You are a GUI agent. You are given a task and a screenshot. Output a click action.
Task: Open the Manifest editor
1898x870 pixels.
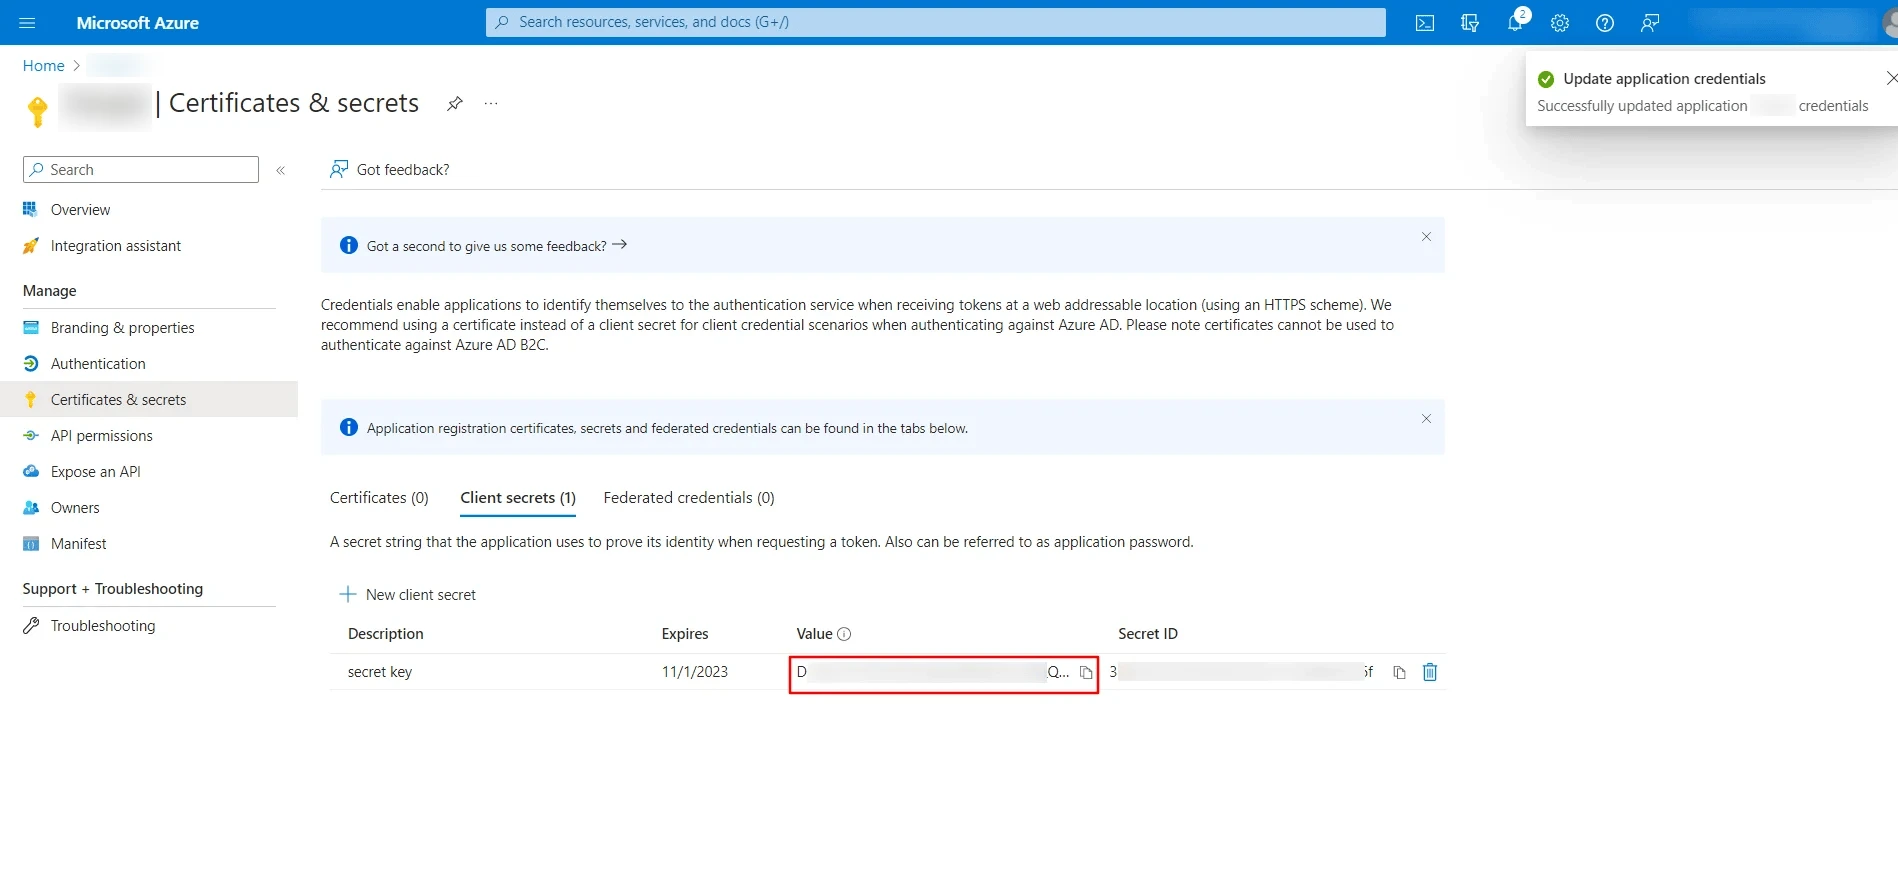[x=78, y=544]
